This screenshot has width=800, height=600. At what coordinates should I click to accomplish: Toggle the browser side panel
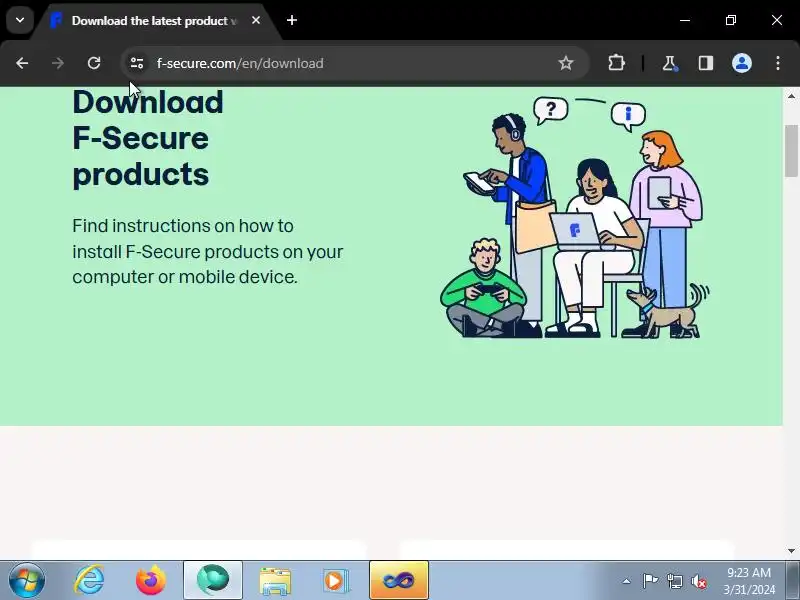coord(706,63)
